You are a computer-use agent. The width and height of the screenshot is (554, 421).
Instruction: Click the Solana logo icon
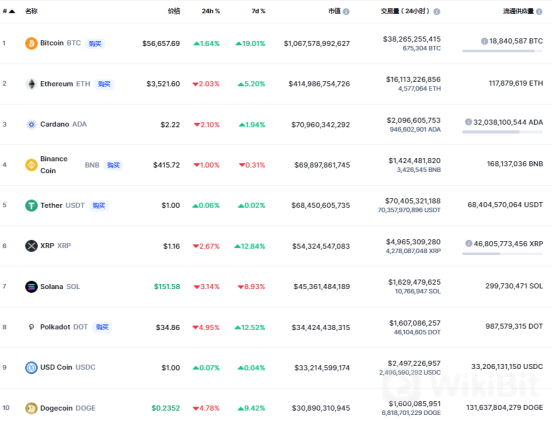31,286
